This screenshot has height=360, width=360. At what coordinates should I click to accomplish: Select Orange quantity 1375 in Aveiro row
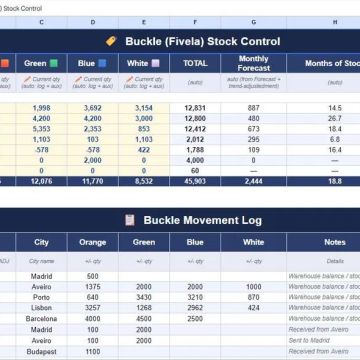coord(93,287)
